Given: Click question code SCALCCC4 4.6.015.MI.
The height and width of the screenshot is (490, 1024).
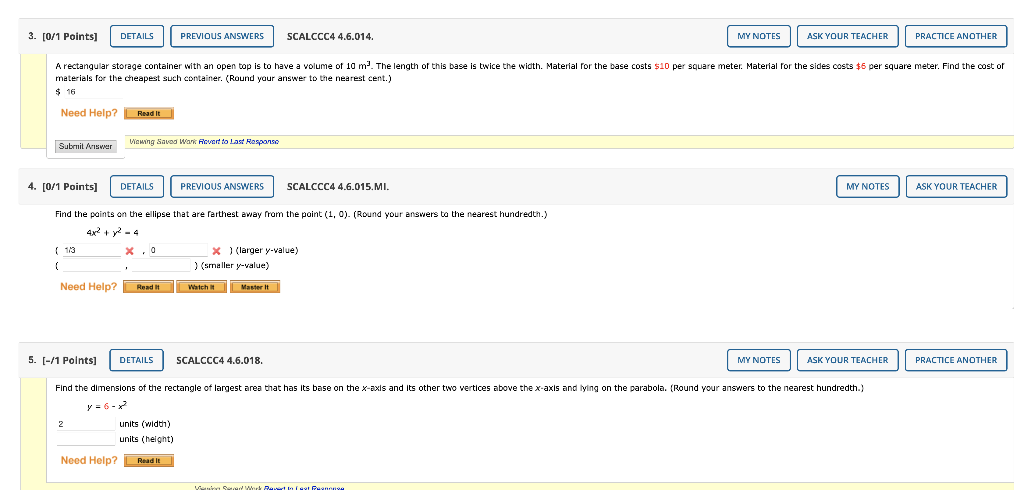Looking at the screenshot, I should (x=338, y=187).
